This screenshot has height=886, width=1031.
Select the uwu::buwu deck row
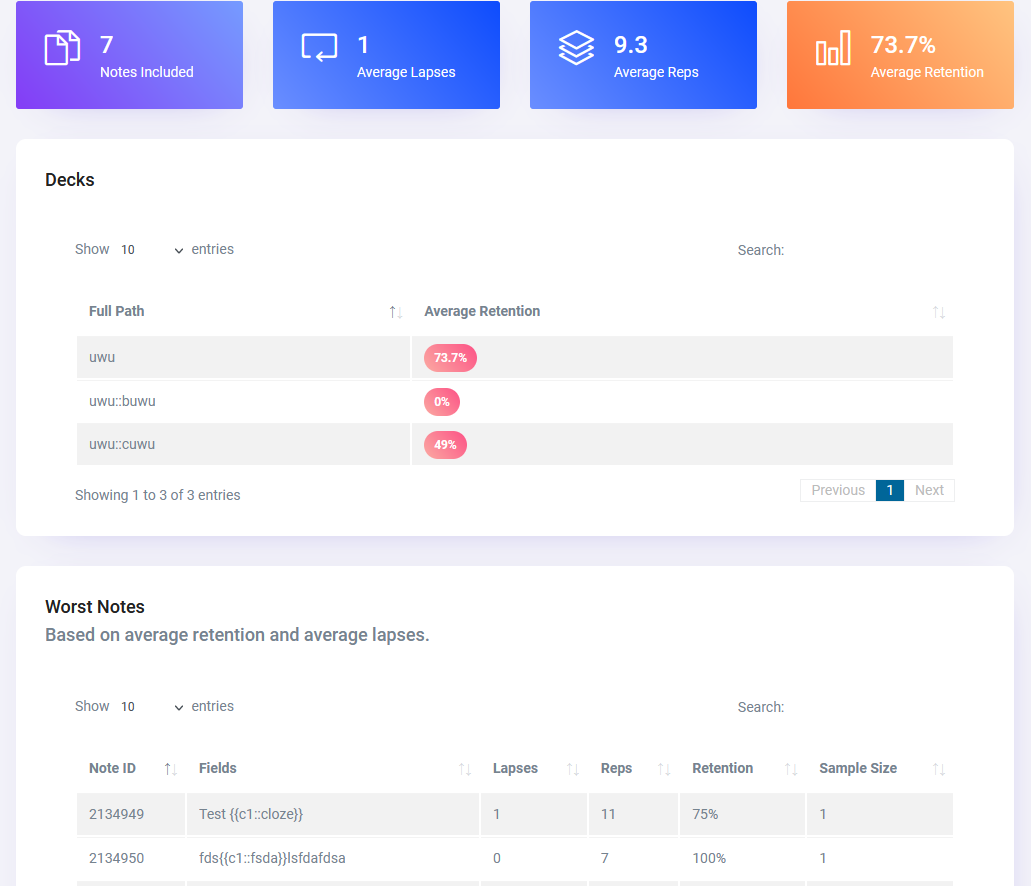coord(122,401)
